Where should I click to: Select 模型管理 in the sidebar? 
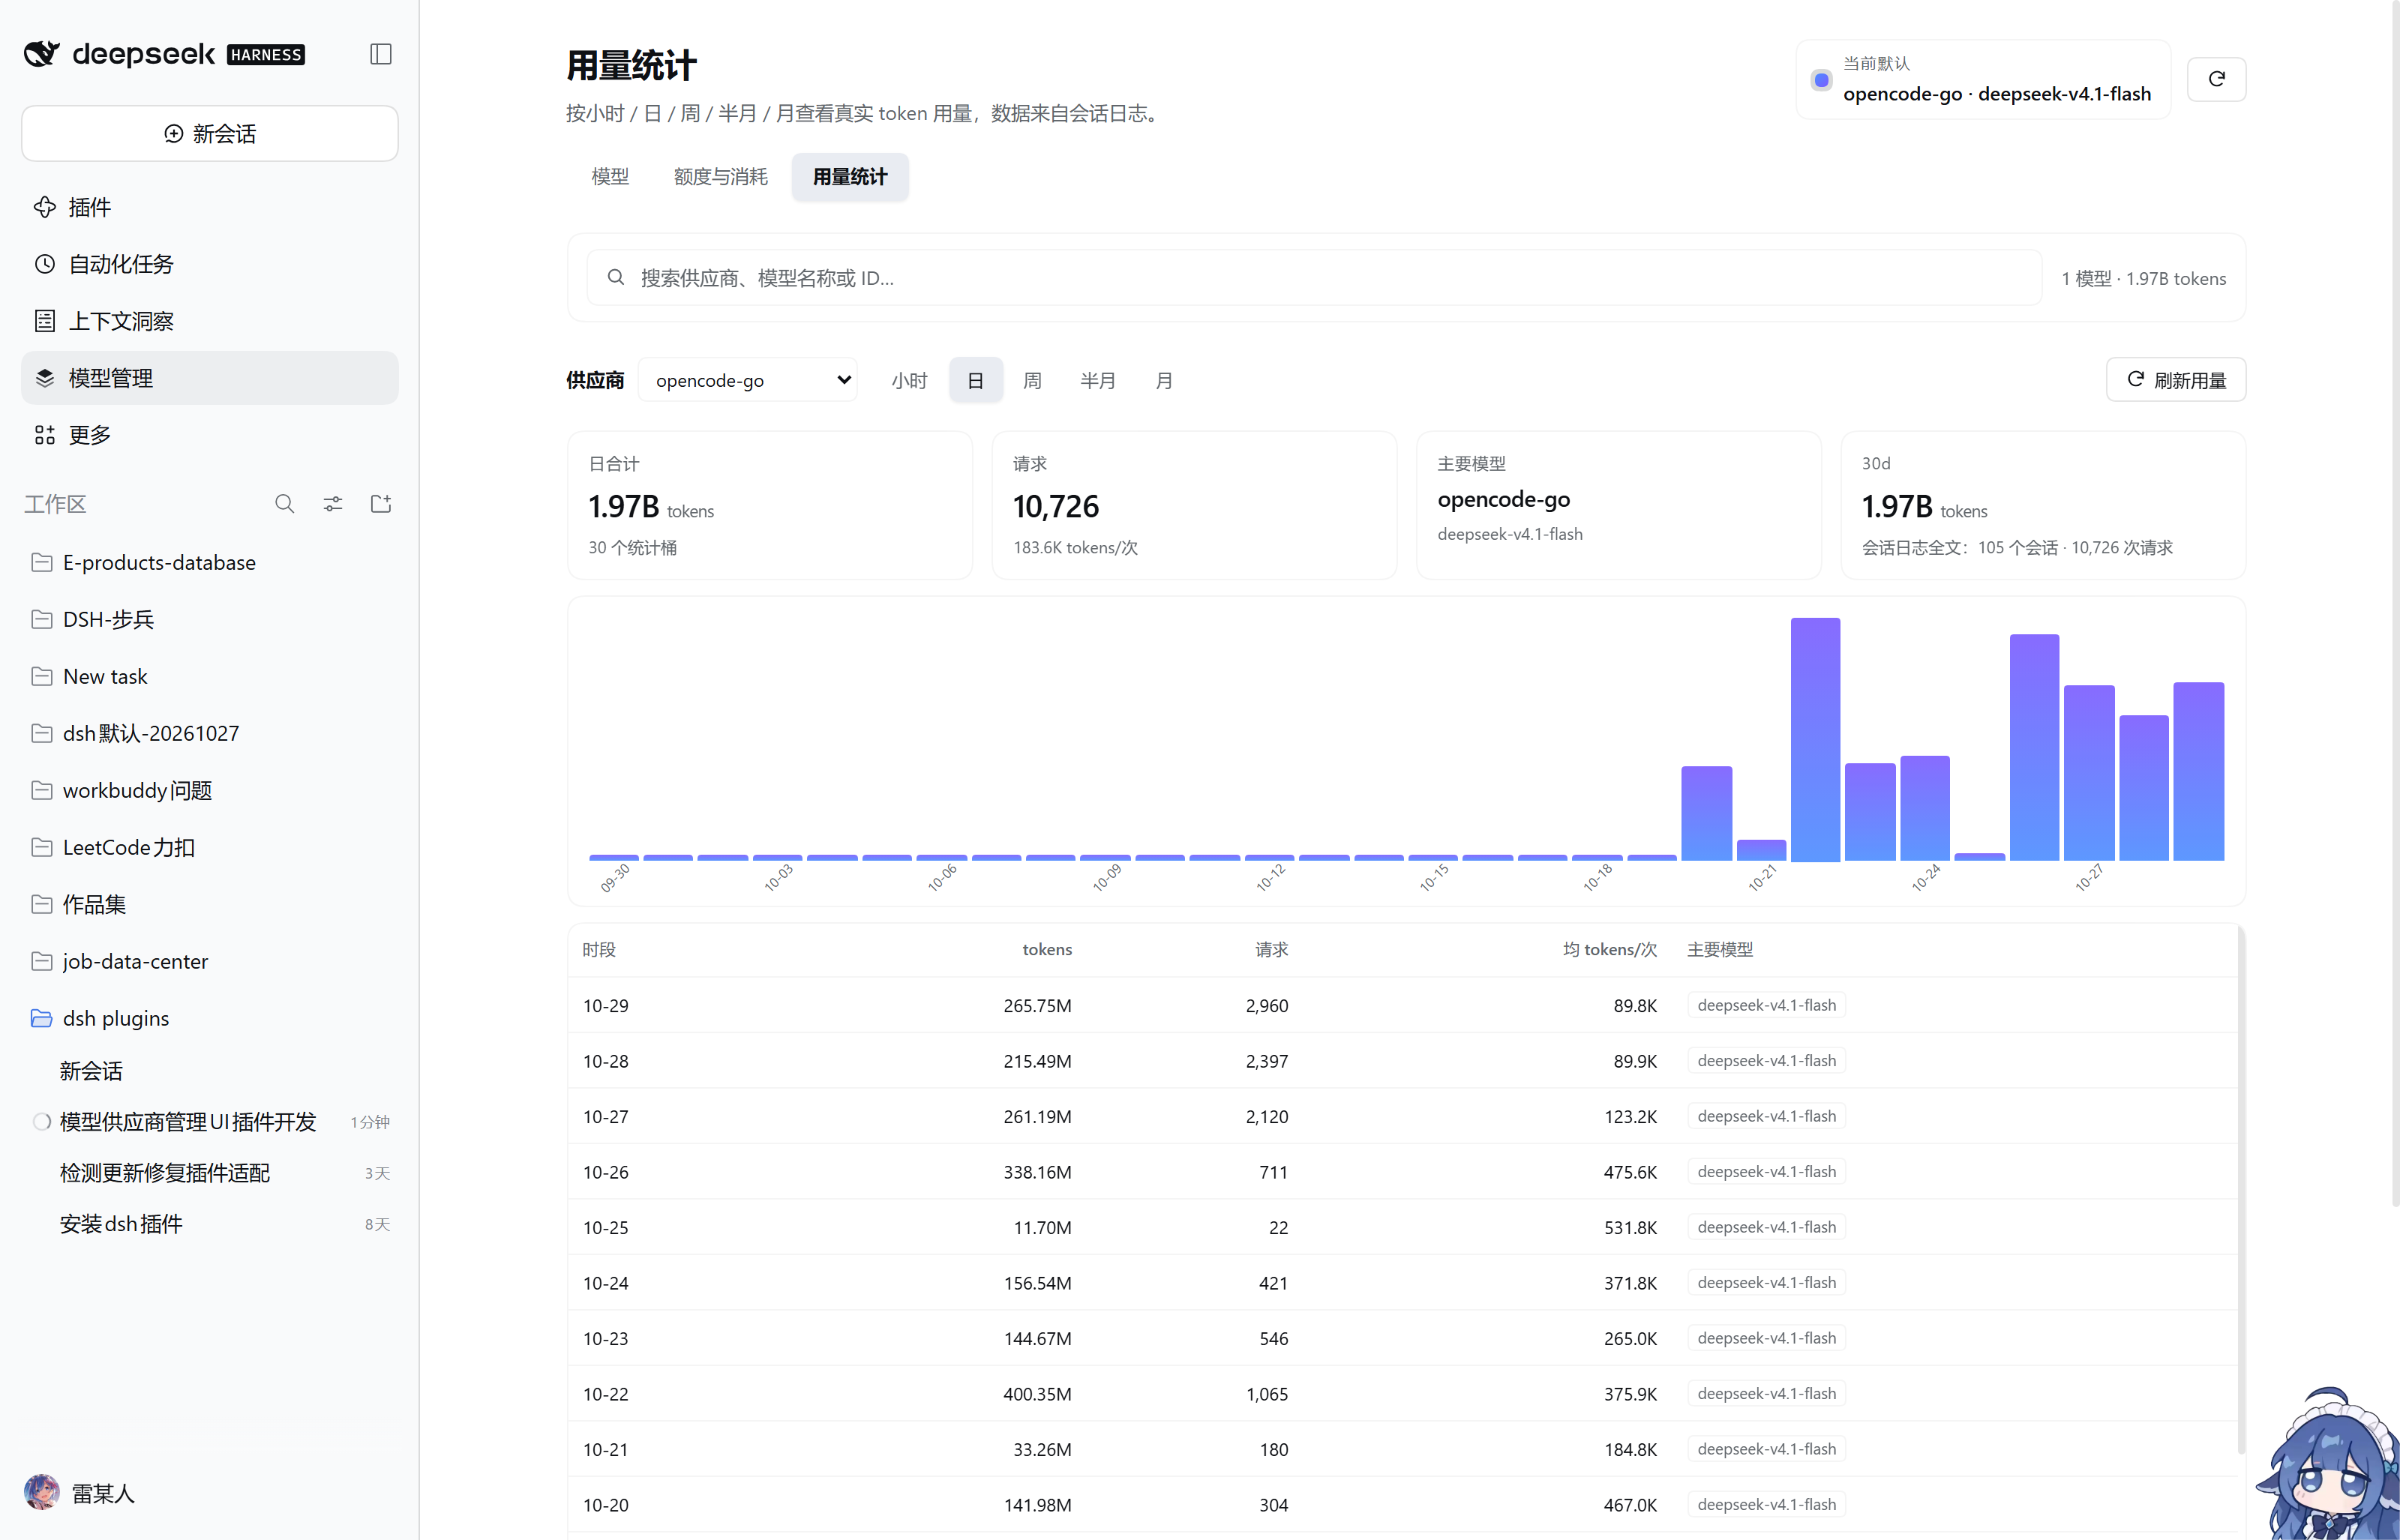[210, 378]
